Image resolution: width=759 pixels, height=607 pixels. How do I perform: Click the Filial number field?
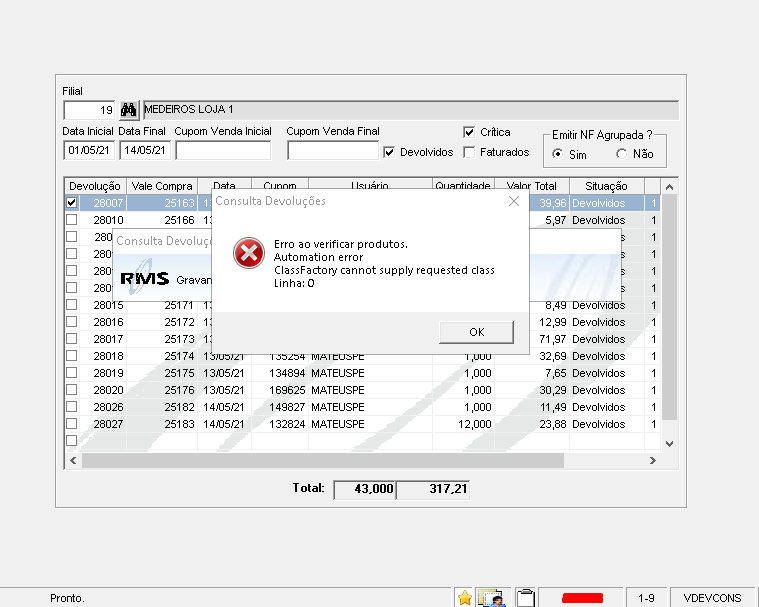(89, 110)
